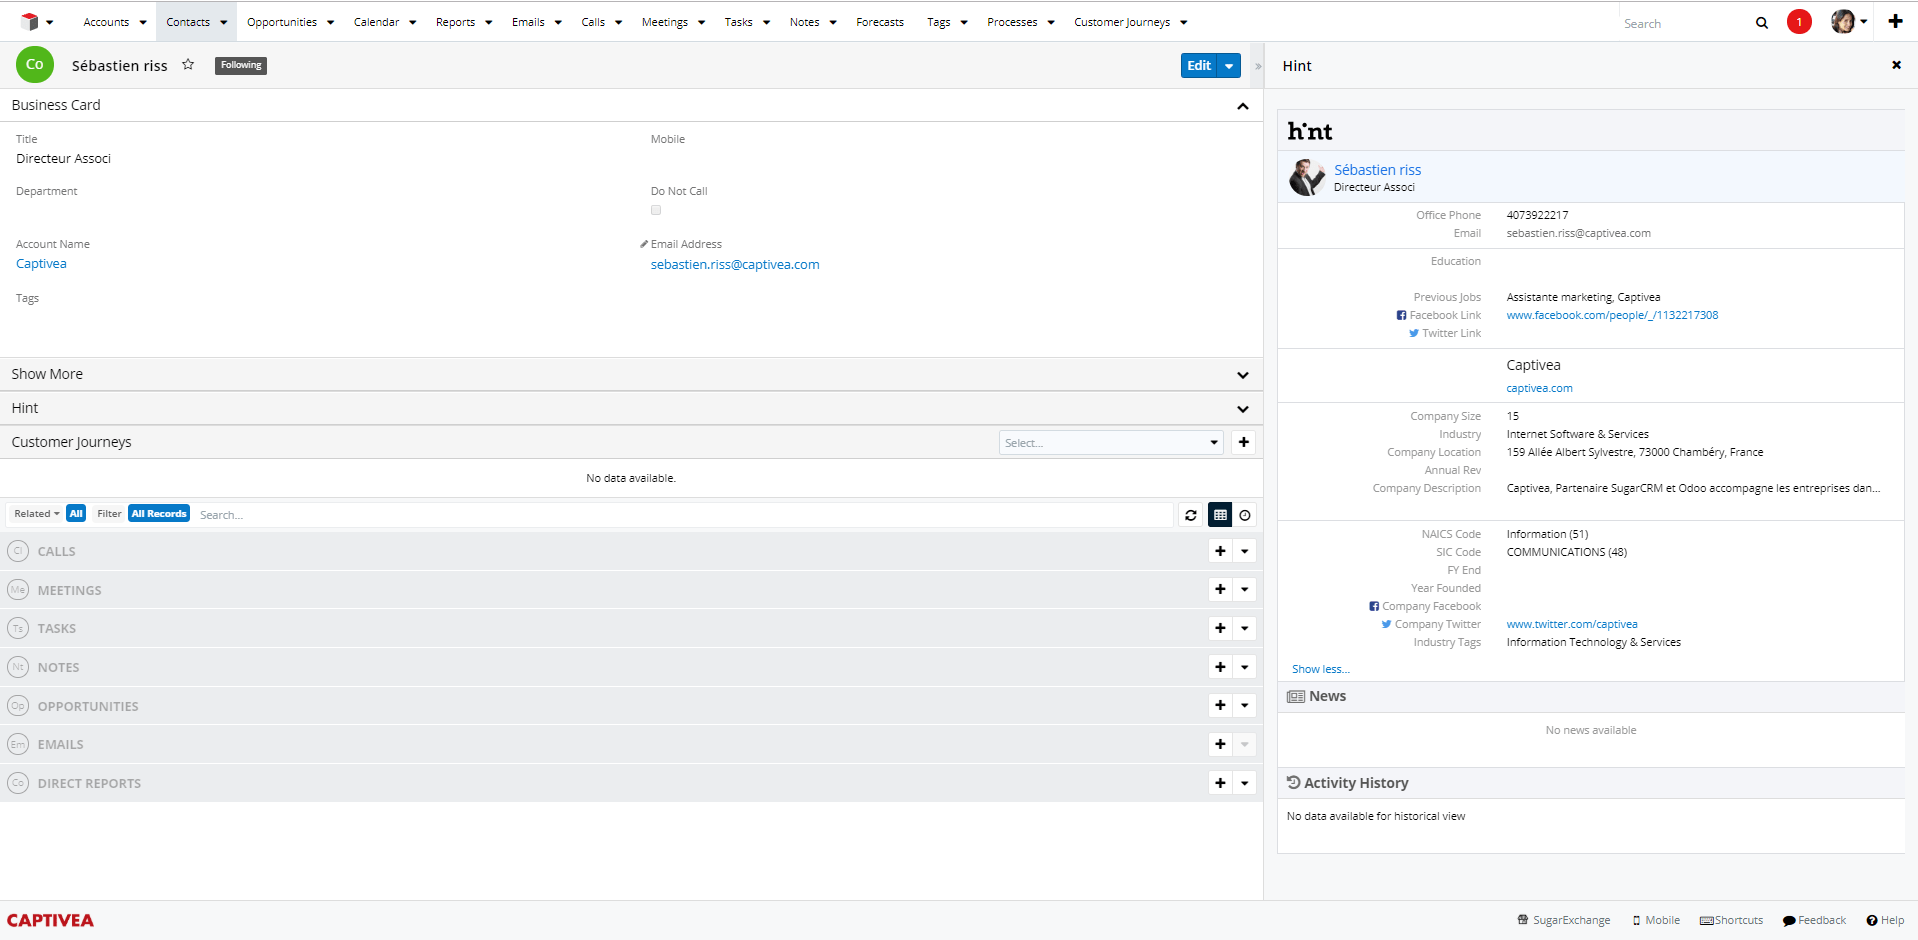
Task: Open the notifications badge
Action: [1800, 22]
